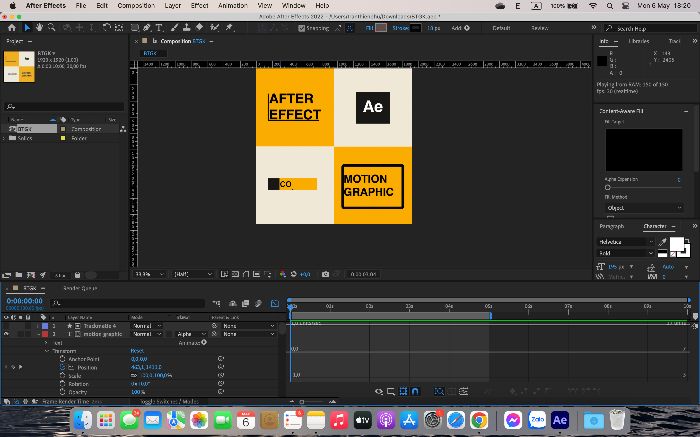This screenshot has width=700, height=437.
Task: Open the Effect menu
Action: [x=200, y=5]
